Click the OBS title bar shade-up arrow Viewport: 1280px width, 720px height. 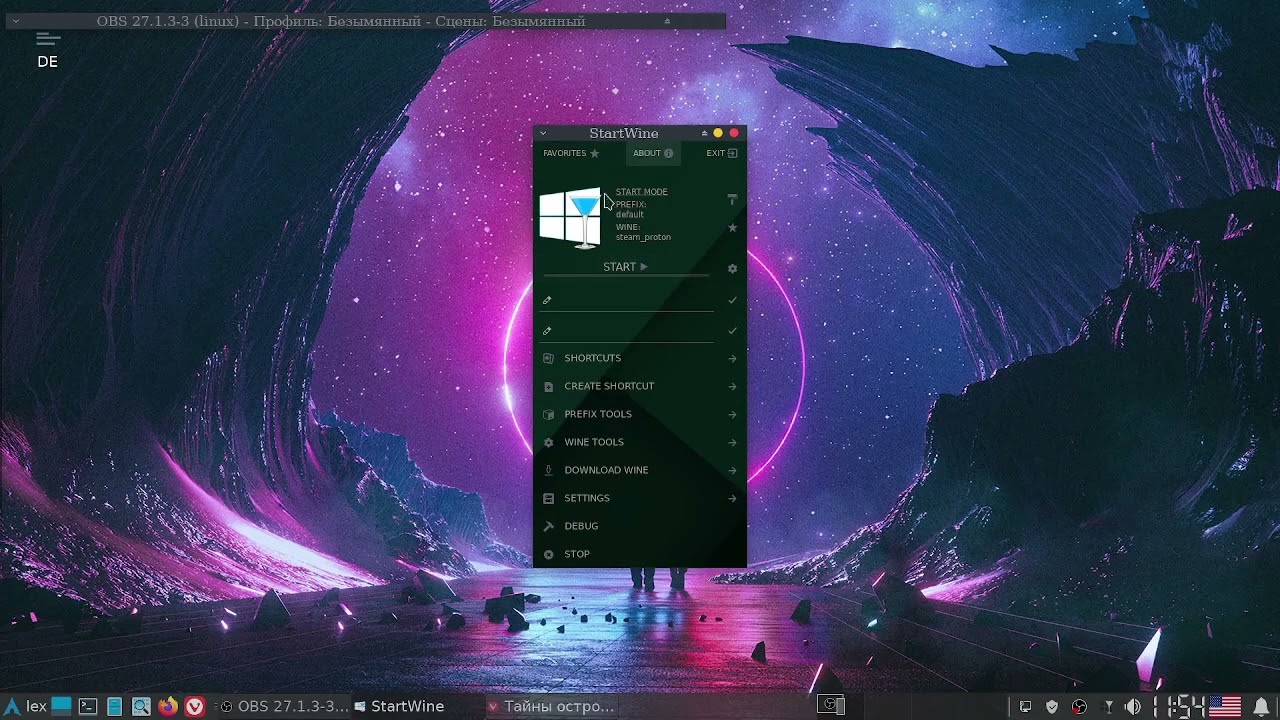(x=667, y=21)
